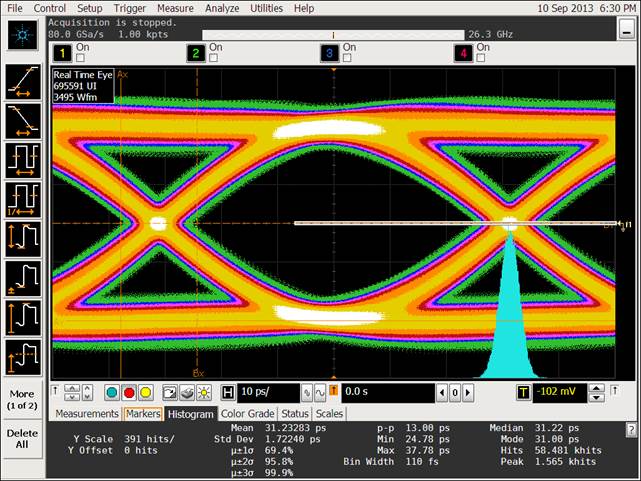Select the fall time measurement icon
The width and height of the screenshot is (641, 481).
tap(23, 121)
